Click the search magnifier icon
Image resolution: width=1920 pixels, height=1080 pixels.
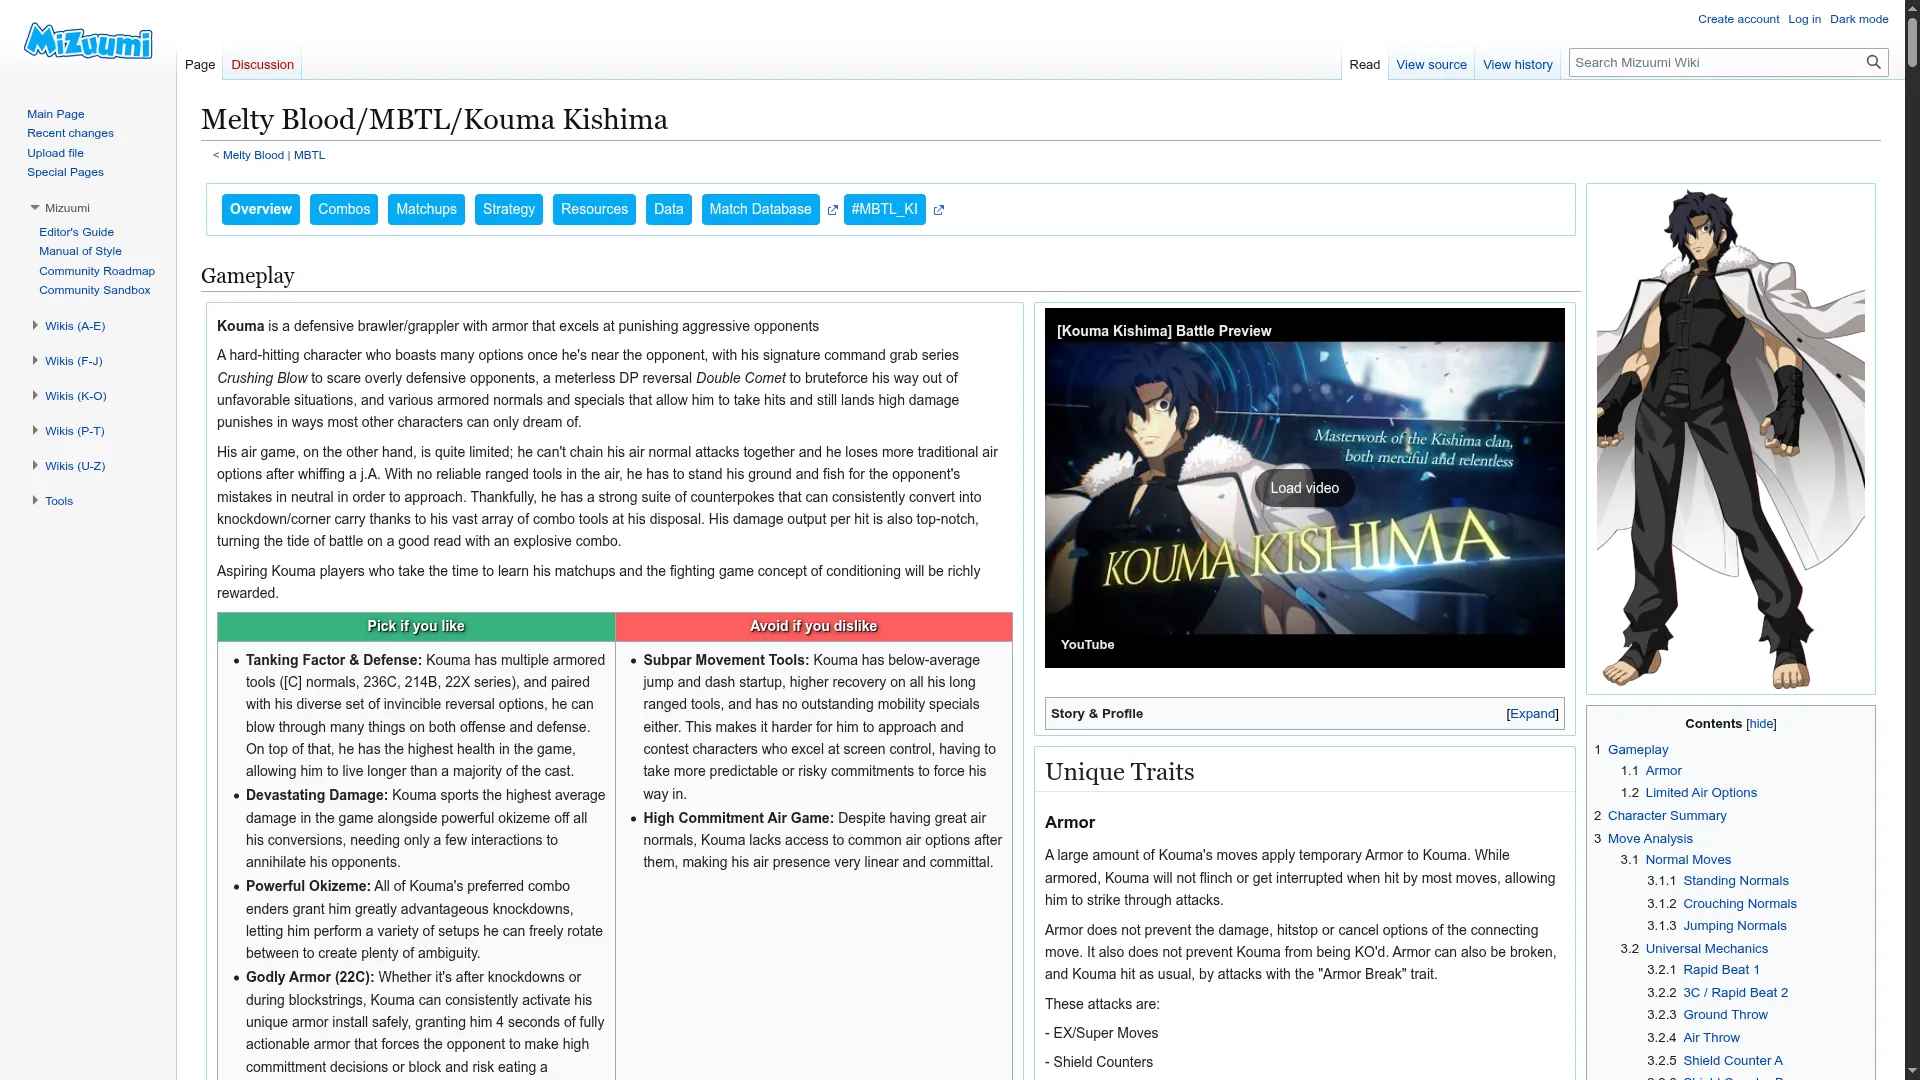(1873, 62)
